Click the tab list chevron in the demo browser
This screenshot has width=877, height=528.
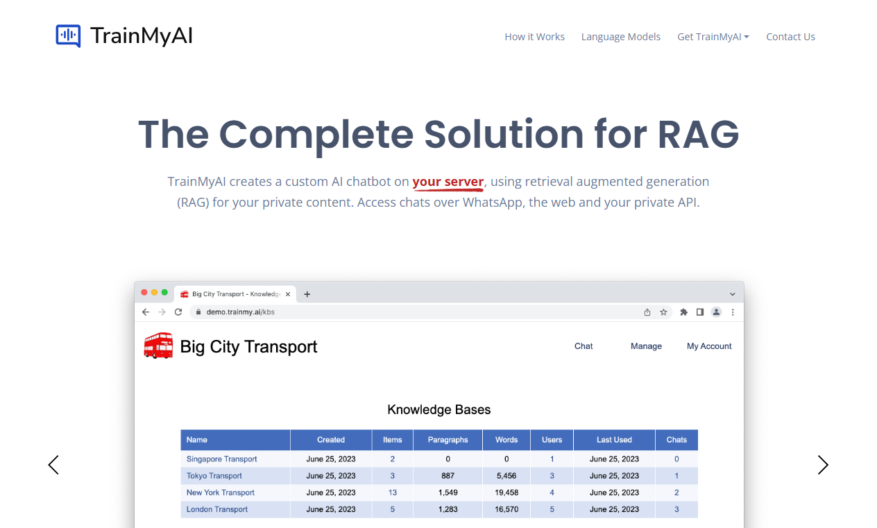tap(732, 294)
